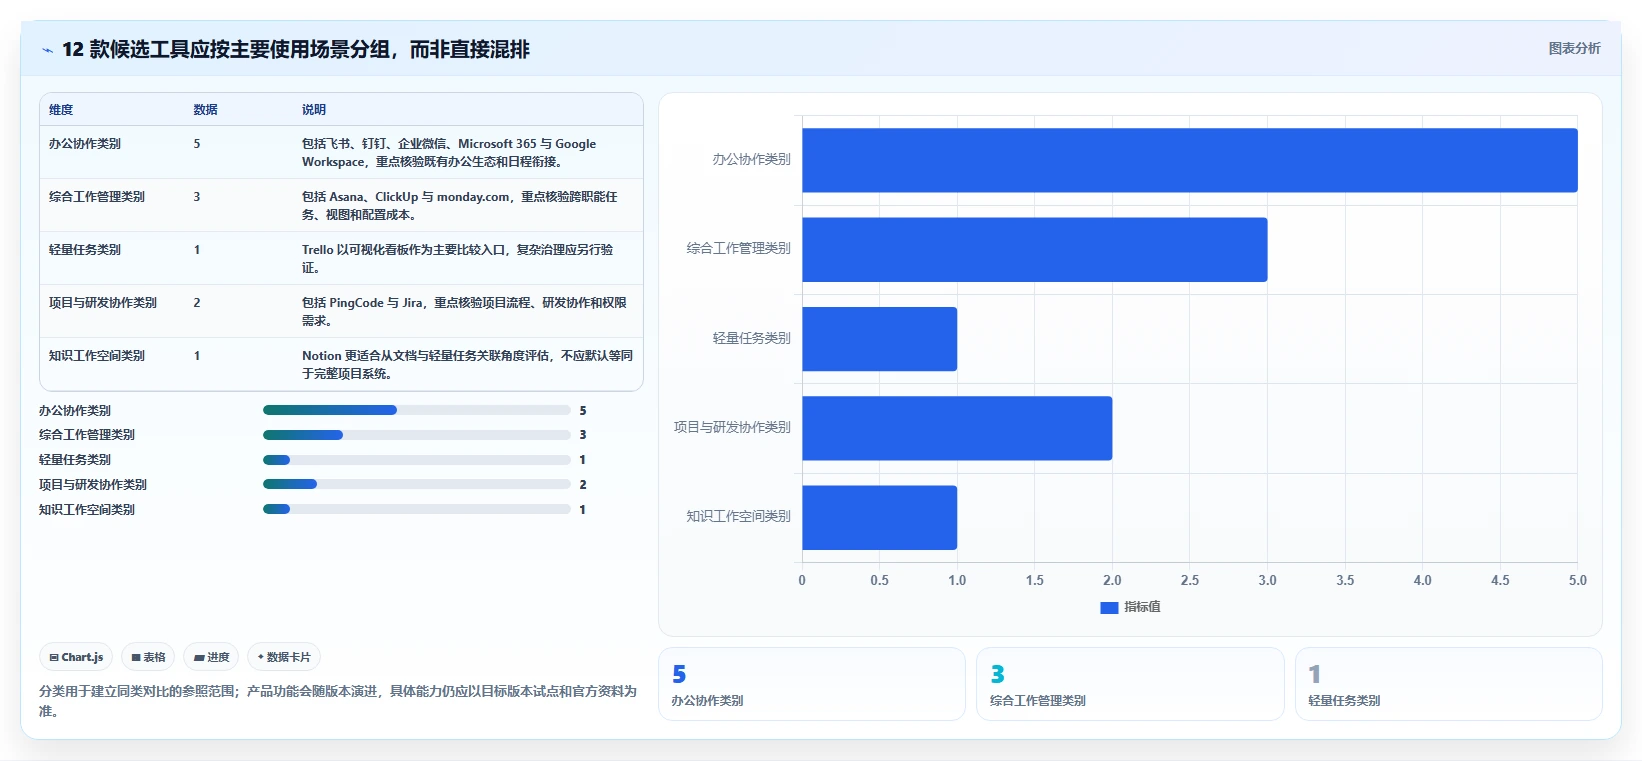Viewport: 1642px width, 761px height.
Task: Select the 知识工作空间类别 table row name
Action: 97,356
